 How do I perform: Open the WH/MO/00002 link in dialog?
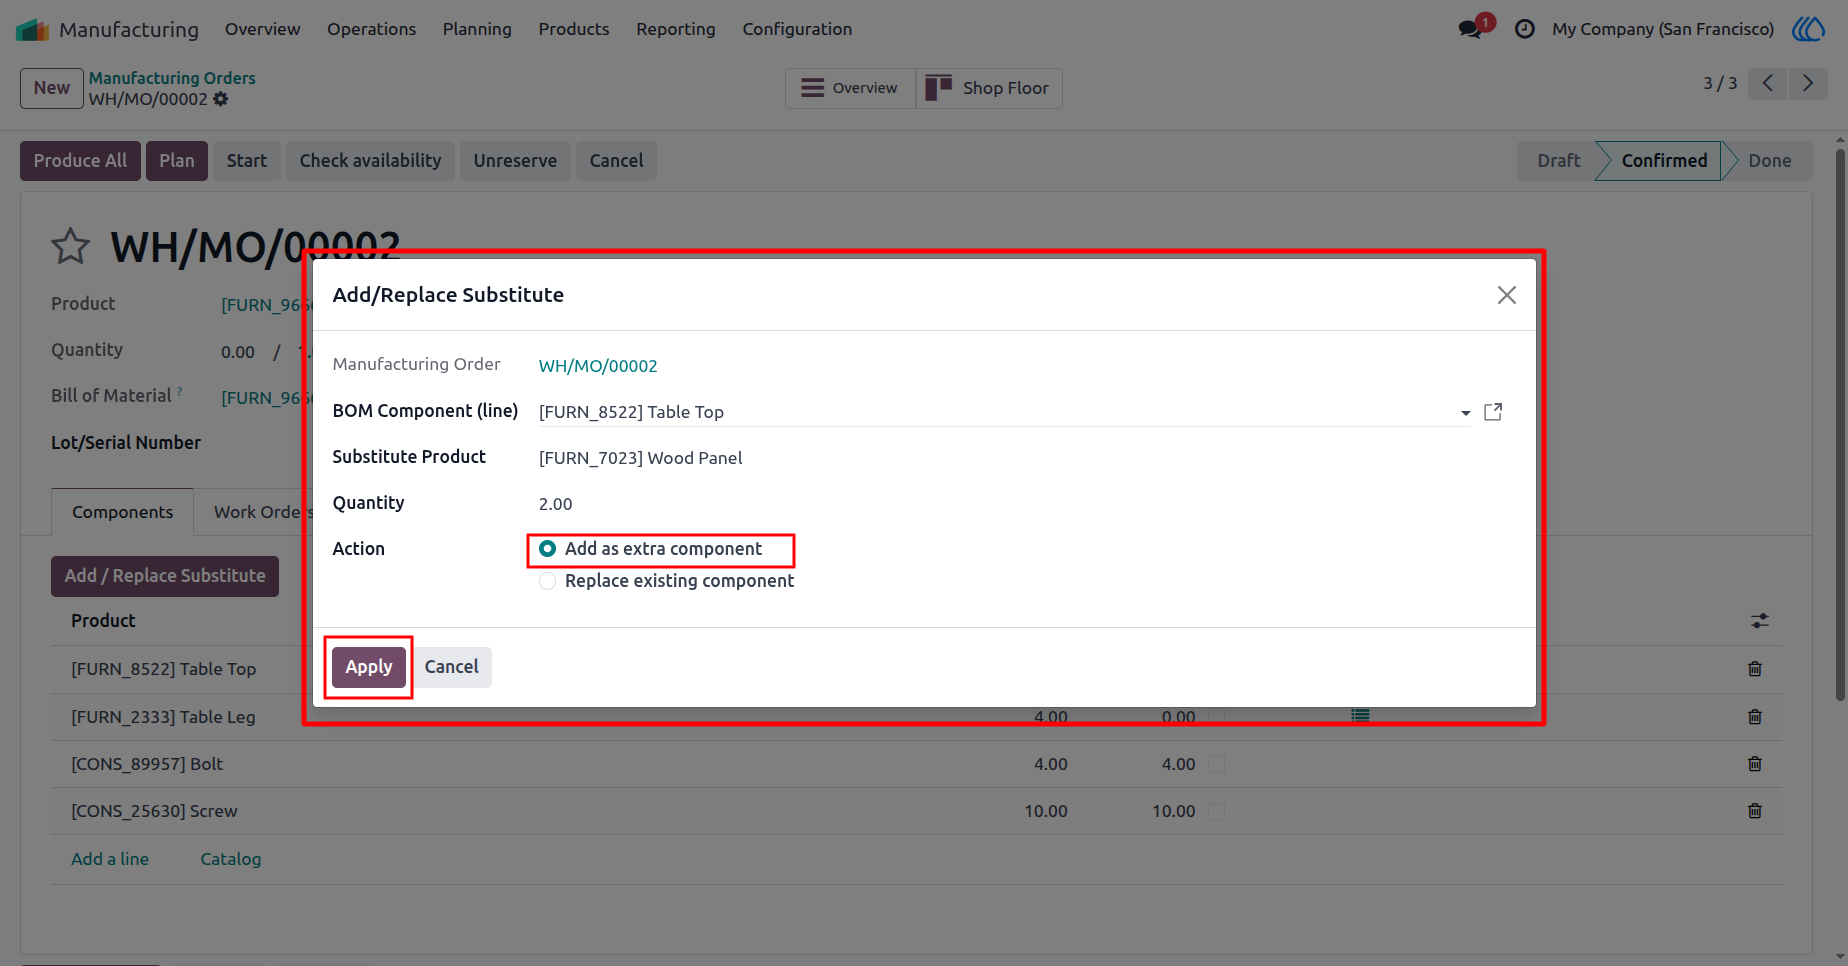[598, 366]
